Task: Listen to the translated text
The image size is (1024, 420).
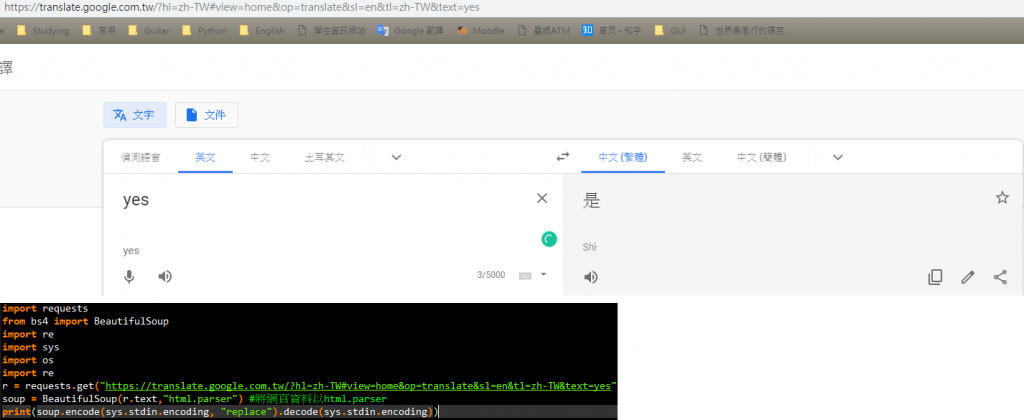Action: tap(590, 278)
